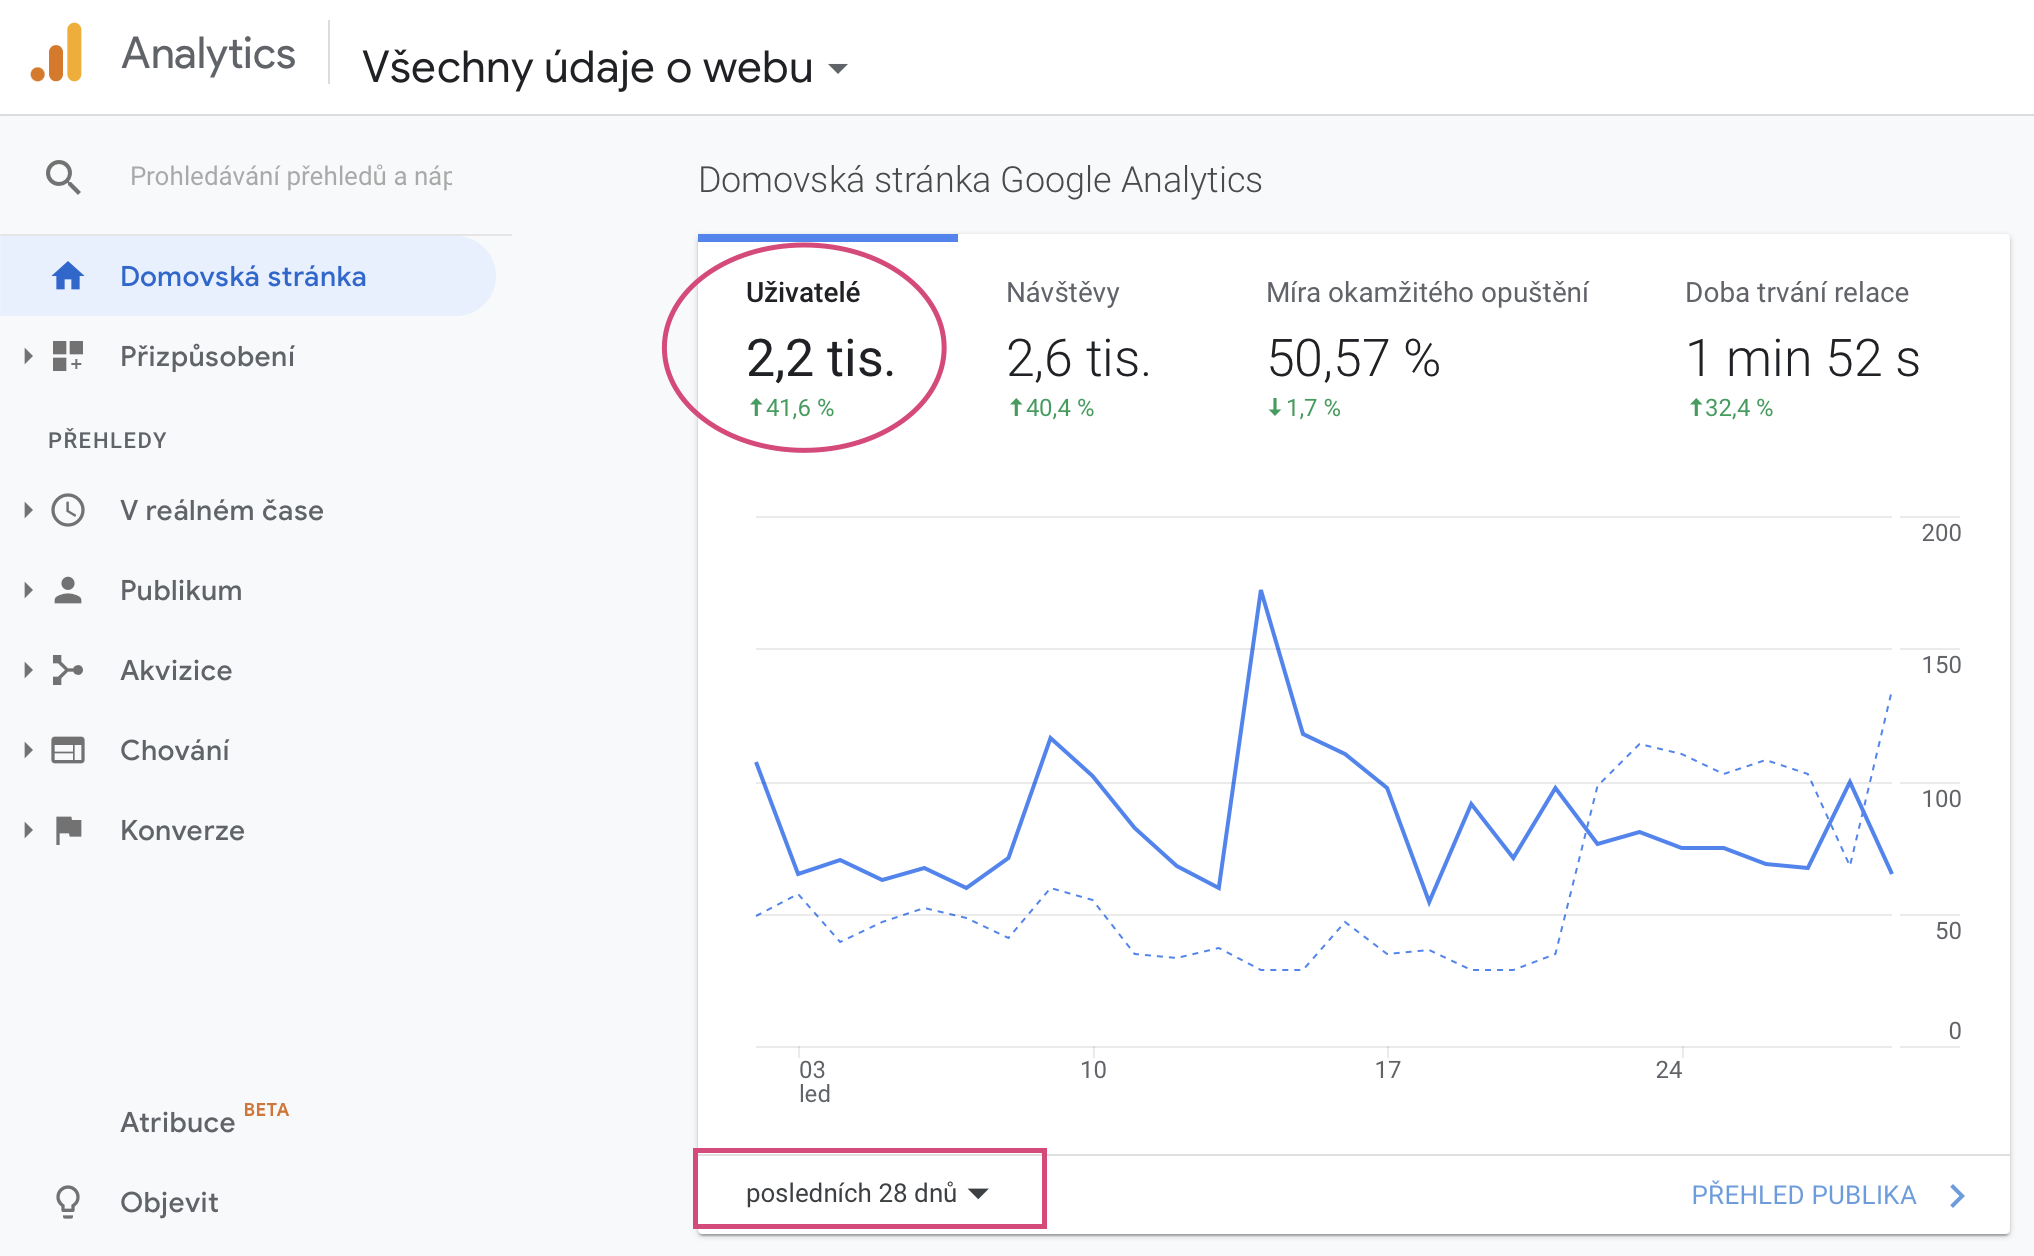Screen dimensions: 2034x1256
Task: Open the Konverze reports
Action: click(182, 830)
